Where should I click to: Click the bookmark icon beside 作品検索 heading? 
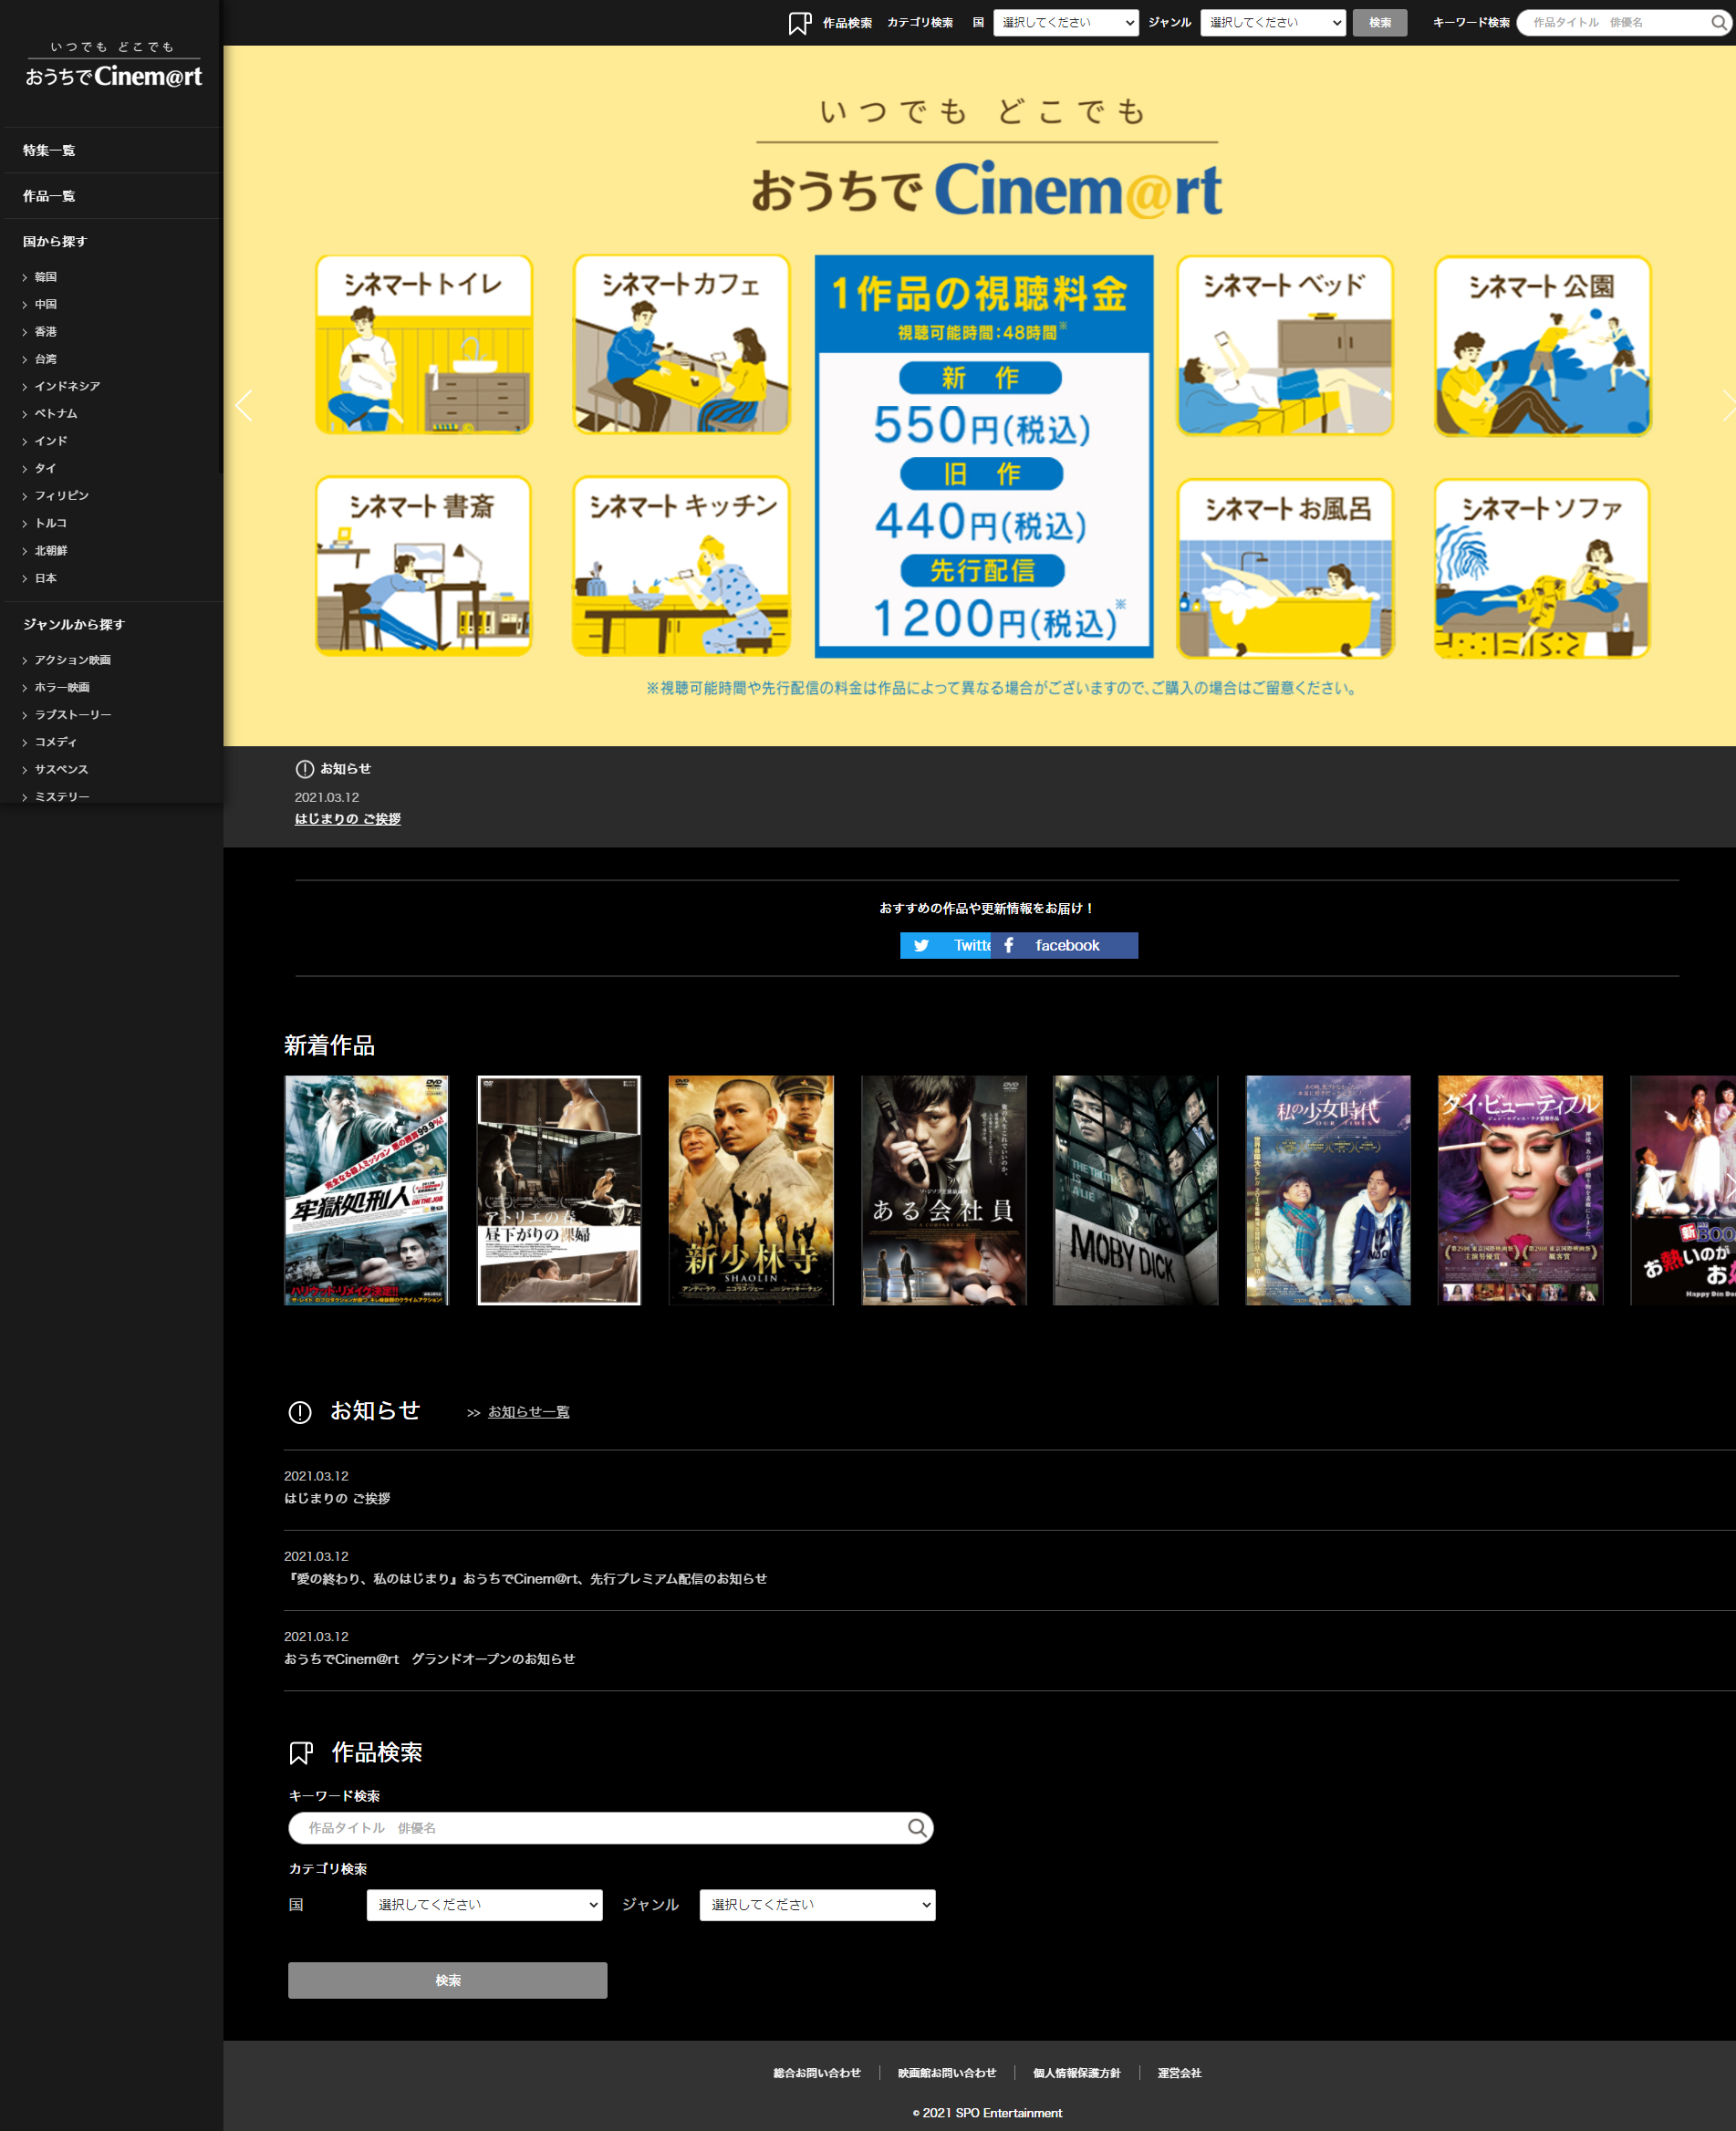301,1753
